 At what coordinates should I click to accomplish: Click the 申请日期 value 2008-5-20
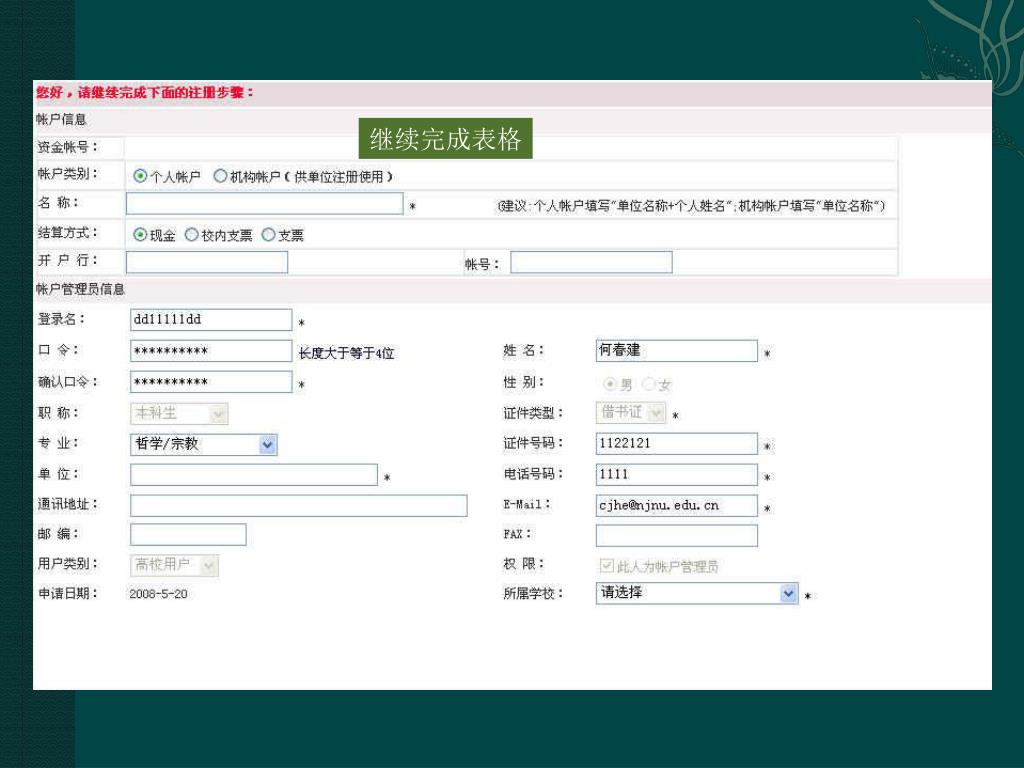tap(158, 594)
